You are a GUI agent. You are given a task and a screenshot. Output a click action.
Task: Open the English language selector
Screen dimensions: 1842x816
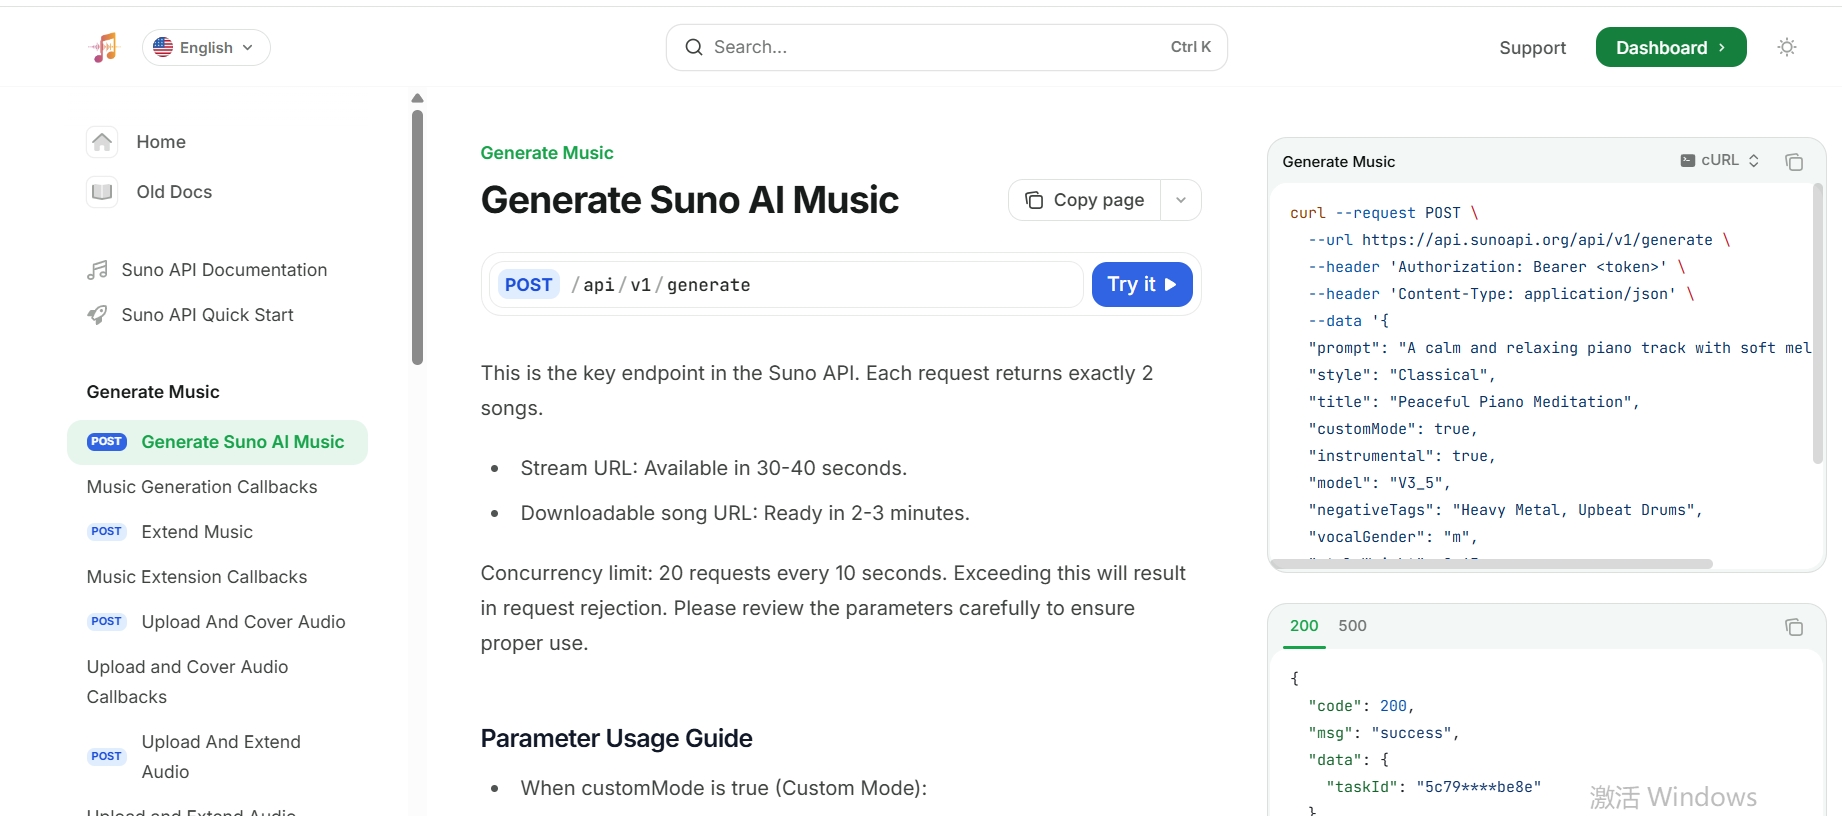click(x=206, y=47)
